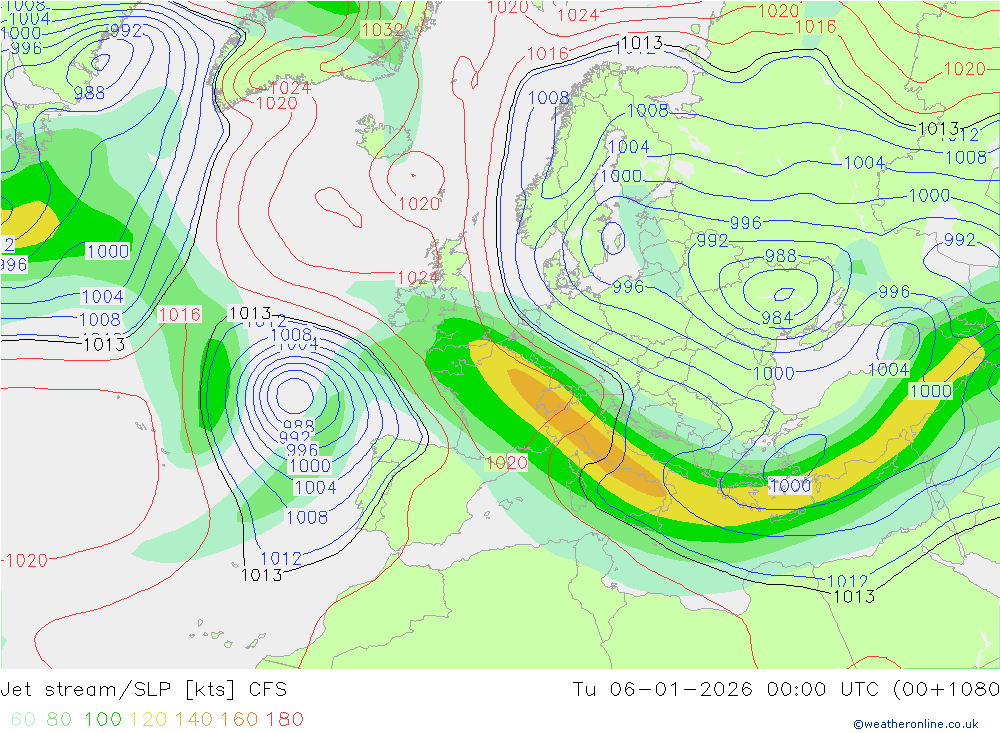Screen dimensions: 1000x733
Task: Select the 1000 label beneath 1004 over Scandinavia
Action: 621,175
